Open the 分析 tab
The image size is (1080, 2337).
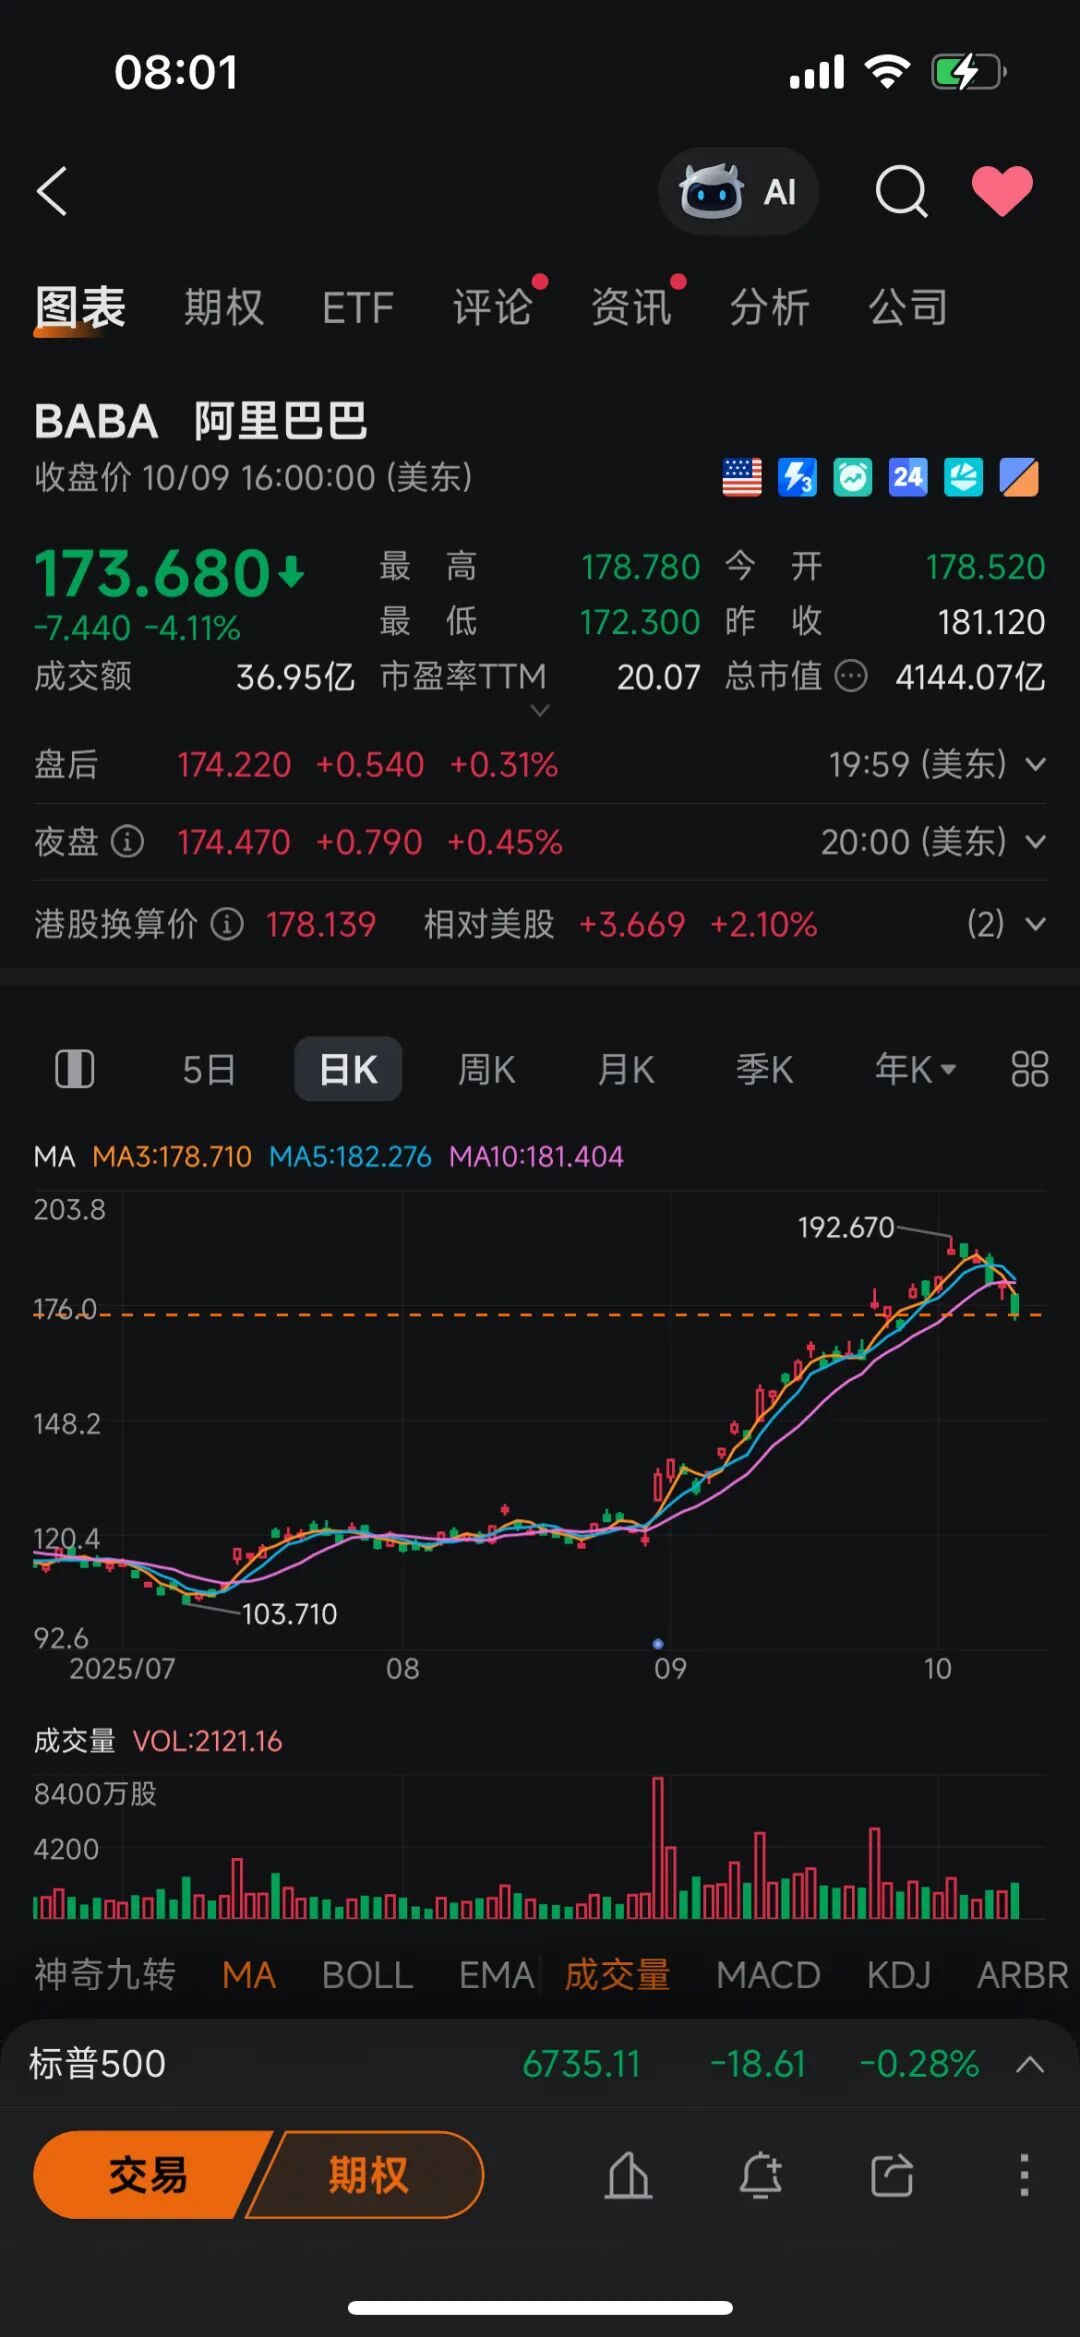pos(769,307)
